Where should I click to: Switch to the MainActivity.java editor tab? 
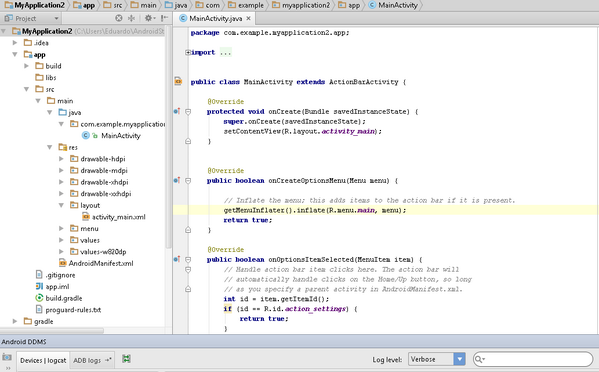coord(215,18)
